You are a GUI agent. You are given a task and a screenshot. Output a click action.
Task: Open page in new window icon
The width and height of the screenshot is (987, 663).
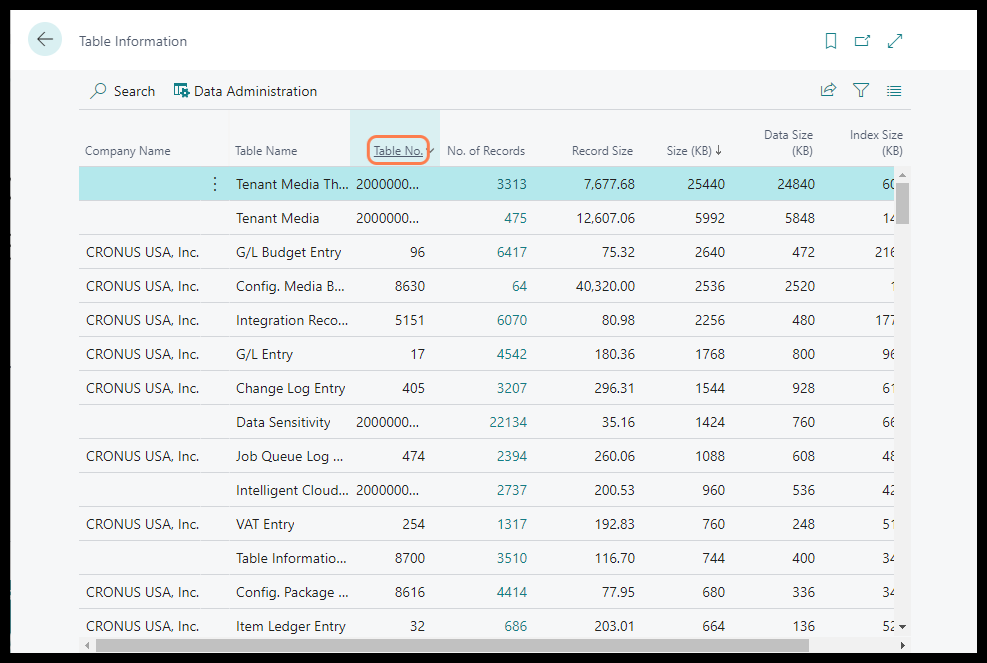(x=862, y=41)
